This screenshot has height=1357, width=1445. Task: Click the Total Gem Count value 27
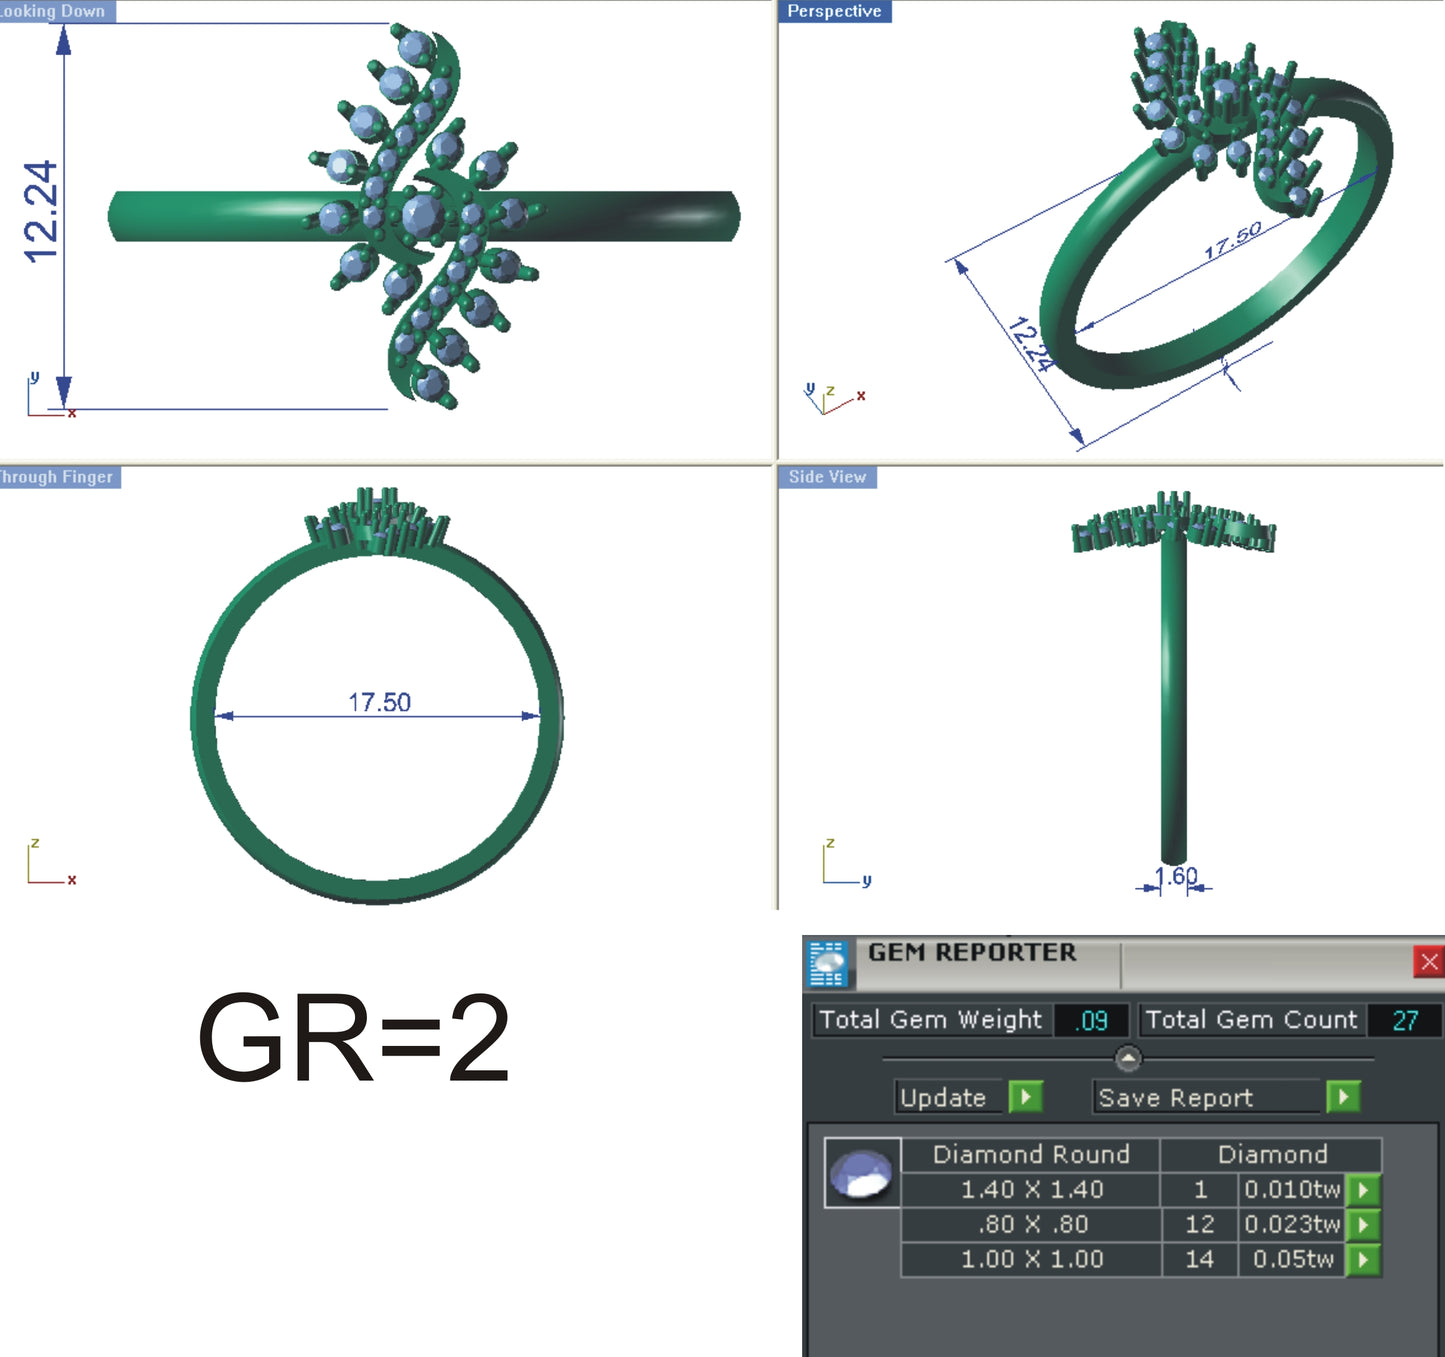coord(1404,1020)
